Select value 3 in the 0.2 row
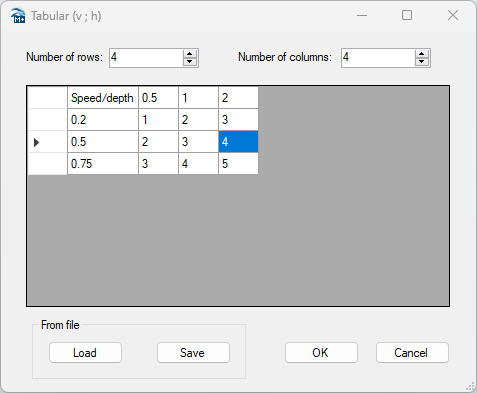Image resolution: width=477 pixels, height=393 pixels. [x=238, y=120]
